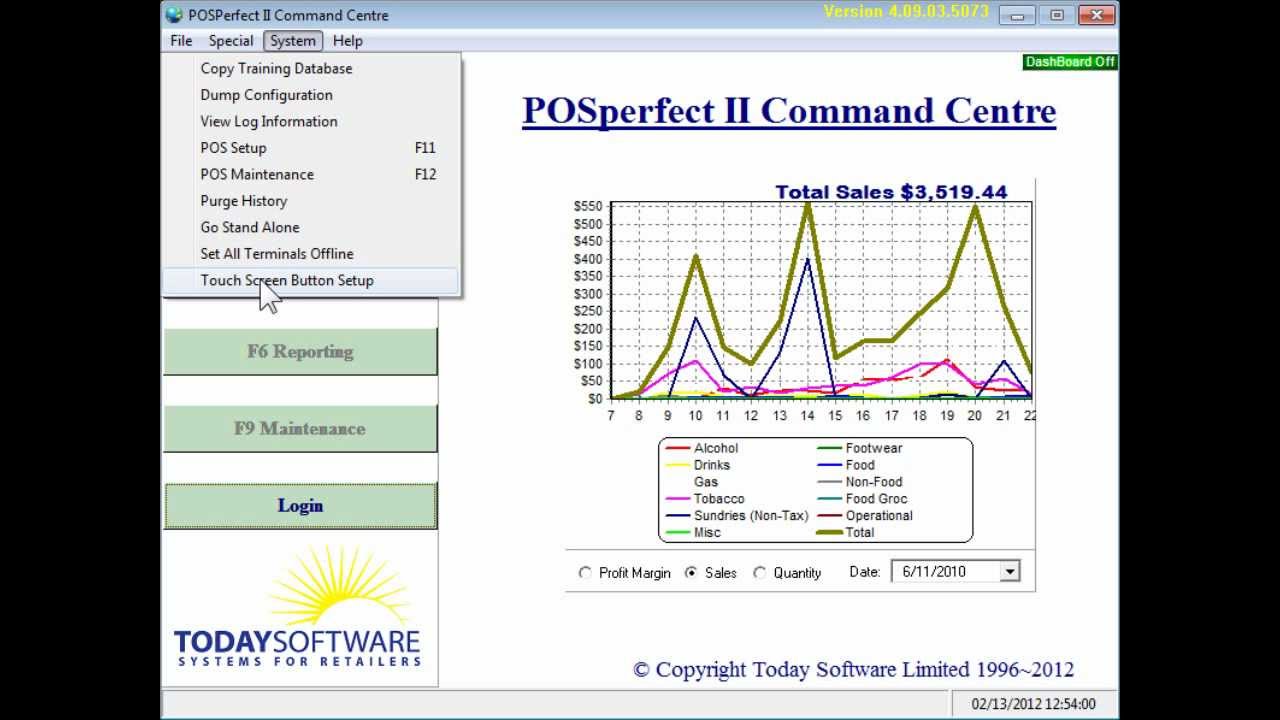This screenshot has width=1280, height=720.
Task: Click the Alcohol legend entry
Action: tap(702, 448)
